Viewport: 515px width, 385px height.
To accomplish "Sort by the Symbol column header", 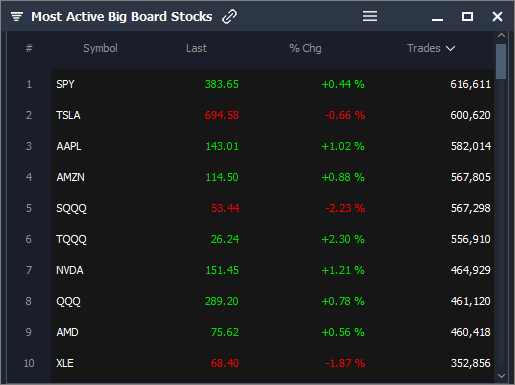I will pos(100,48).
